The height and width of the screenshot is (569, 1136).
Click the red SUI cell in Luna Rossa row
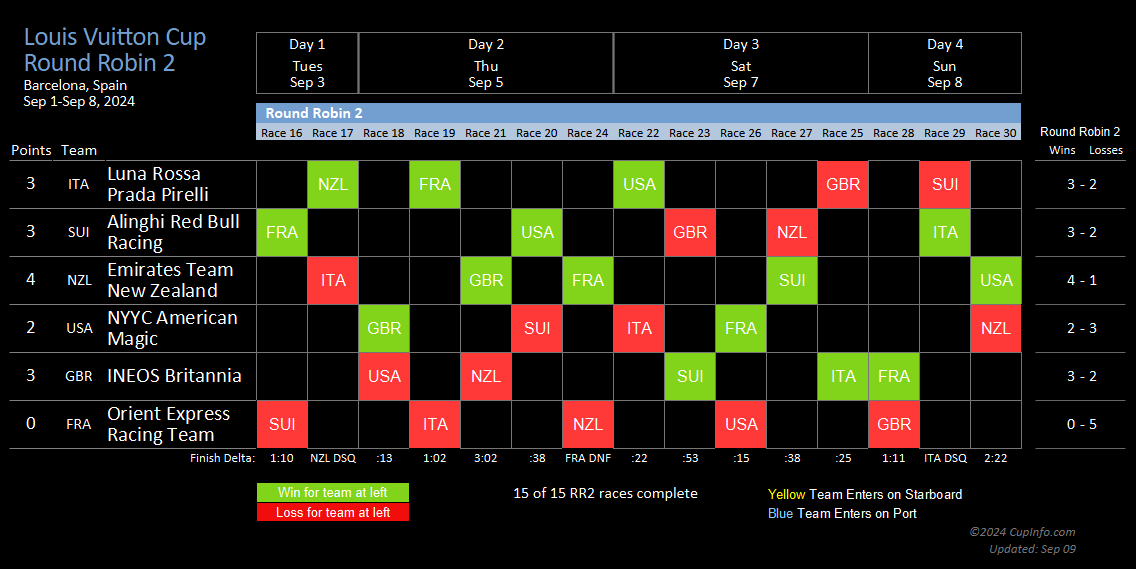tap(945, 184)
